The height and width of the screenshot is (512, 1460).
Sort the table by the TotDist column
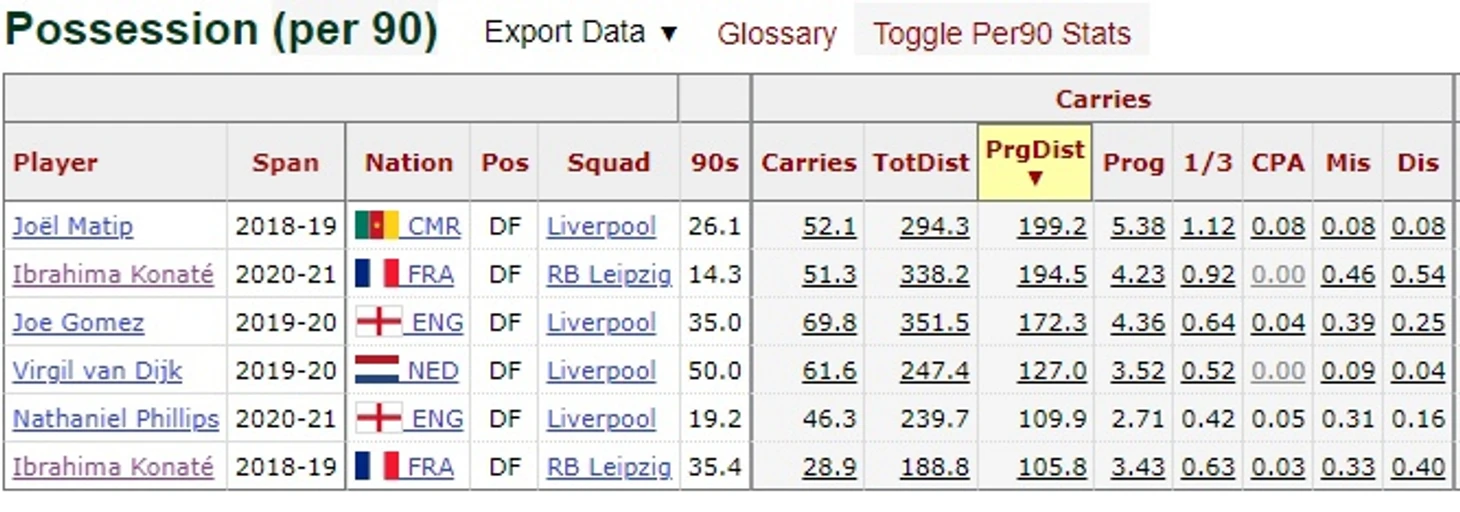921,163
